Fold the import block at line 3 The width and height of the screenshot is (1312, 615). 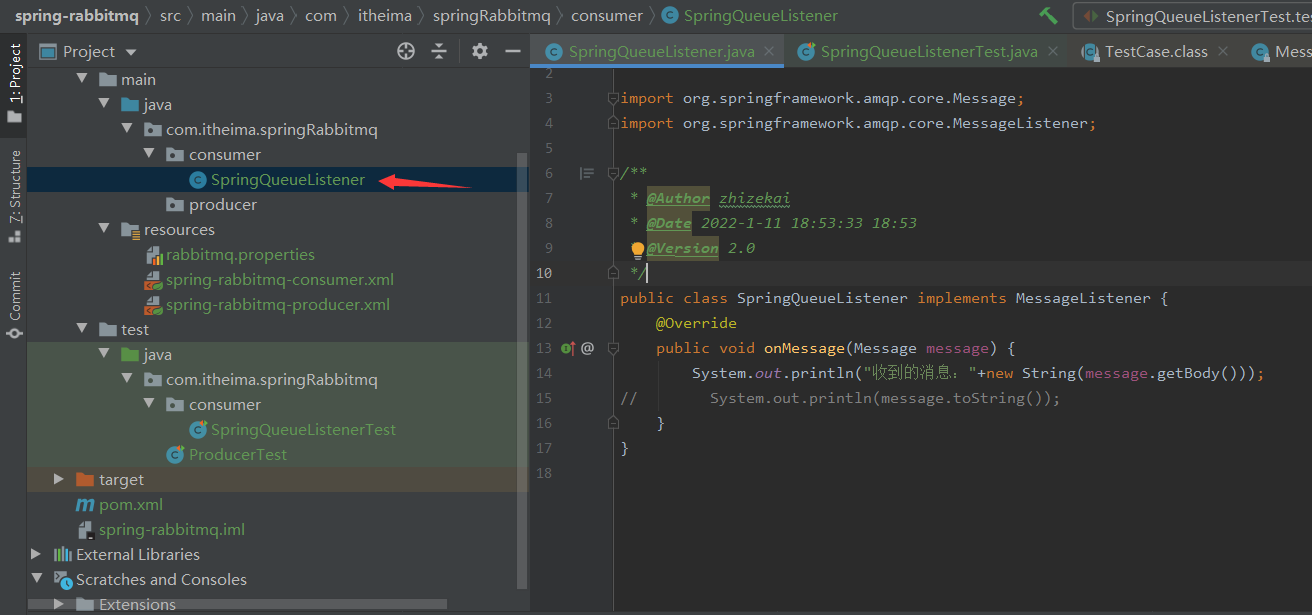click(x=614, y=98)
